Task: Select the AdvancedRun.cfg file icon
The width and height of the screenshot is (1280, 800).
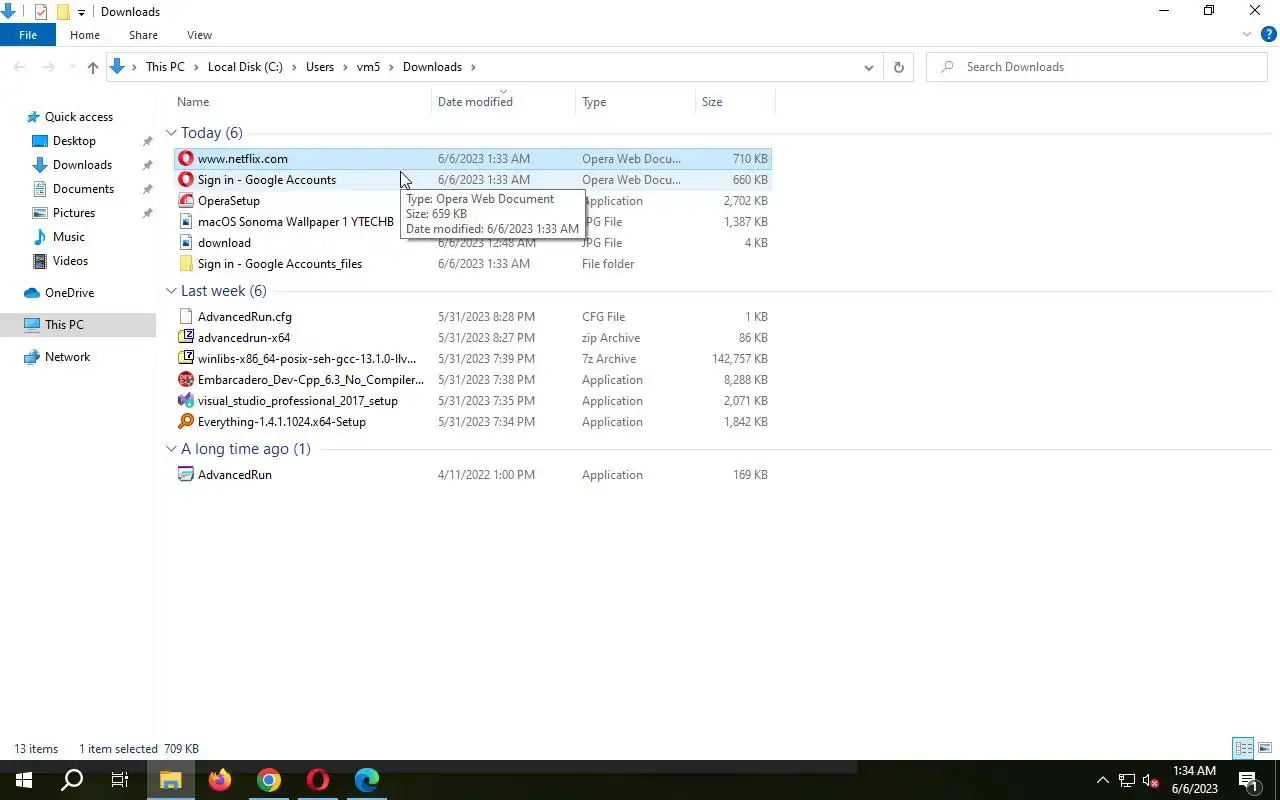Action: point(185,317)
